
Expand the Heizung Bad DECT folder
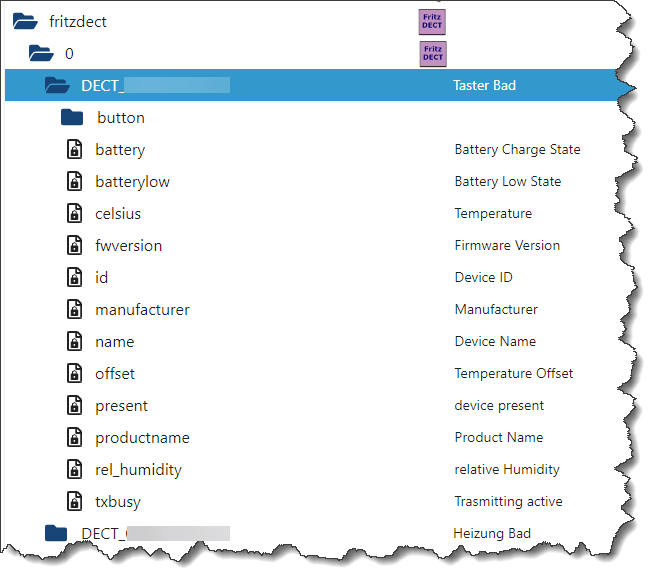[56, 534]
